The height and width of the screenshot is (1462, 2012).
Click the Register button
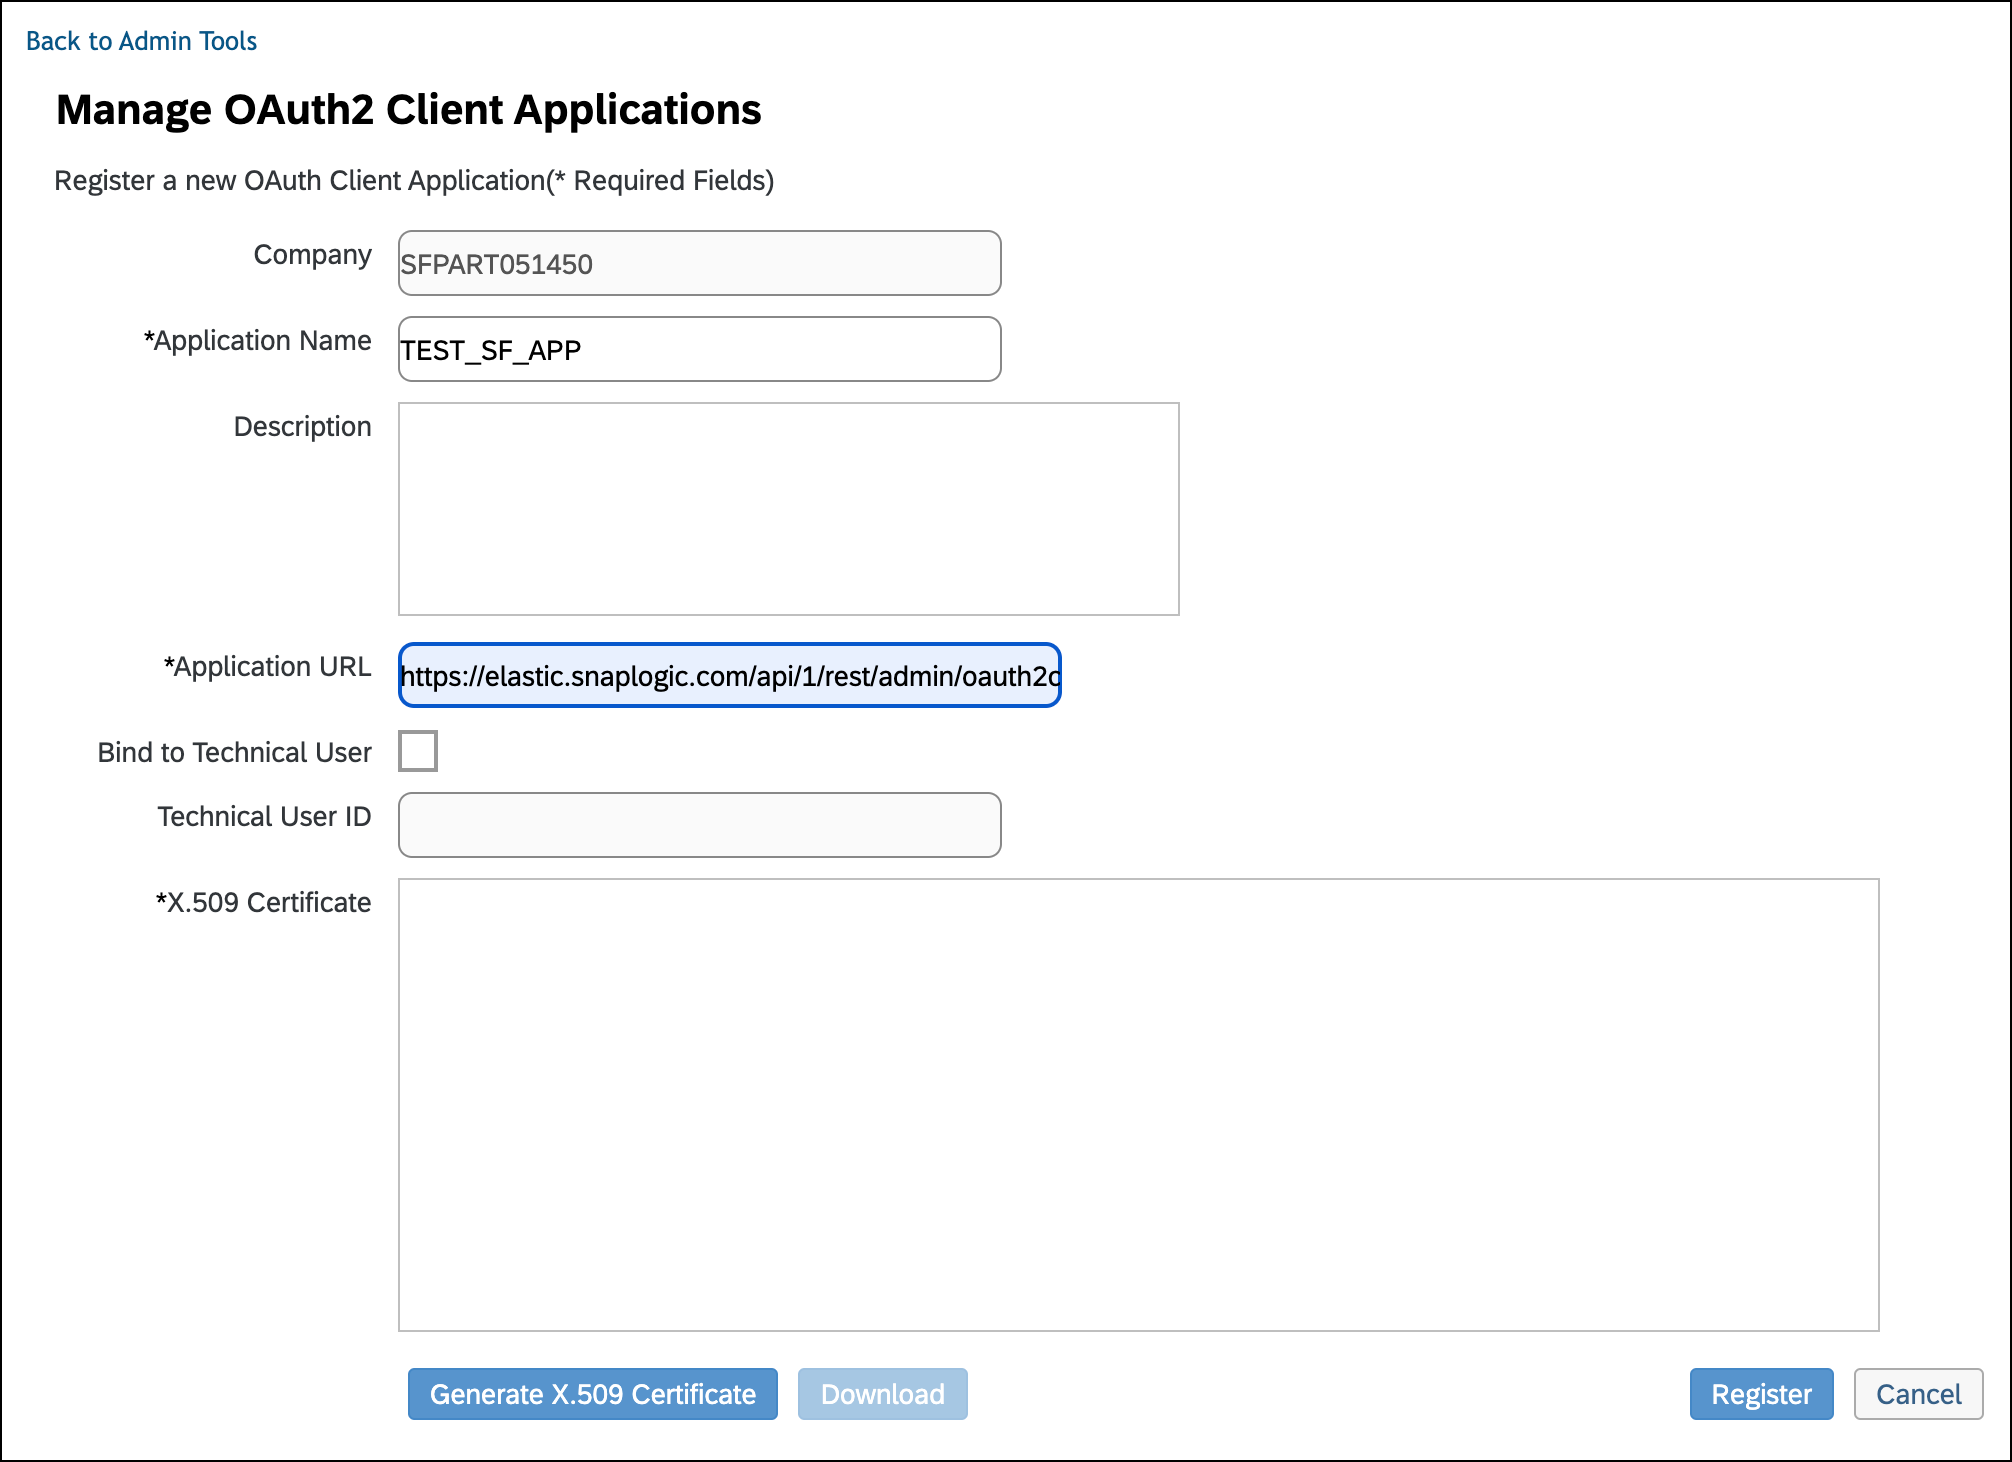point(1761,1394)
